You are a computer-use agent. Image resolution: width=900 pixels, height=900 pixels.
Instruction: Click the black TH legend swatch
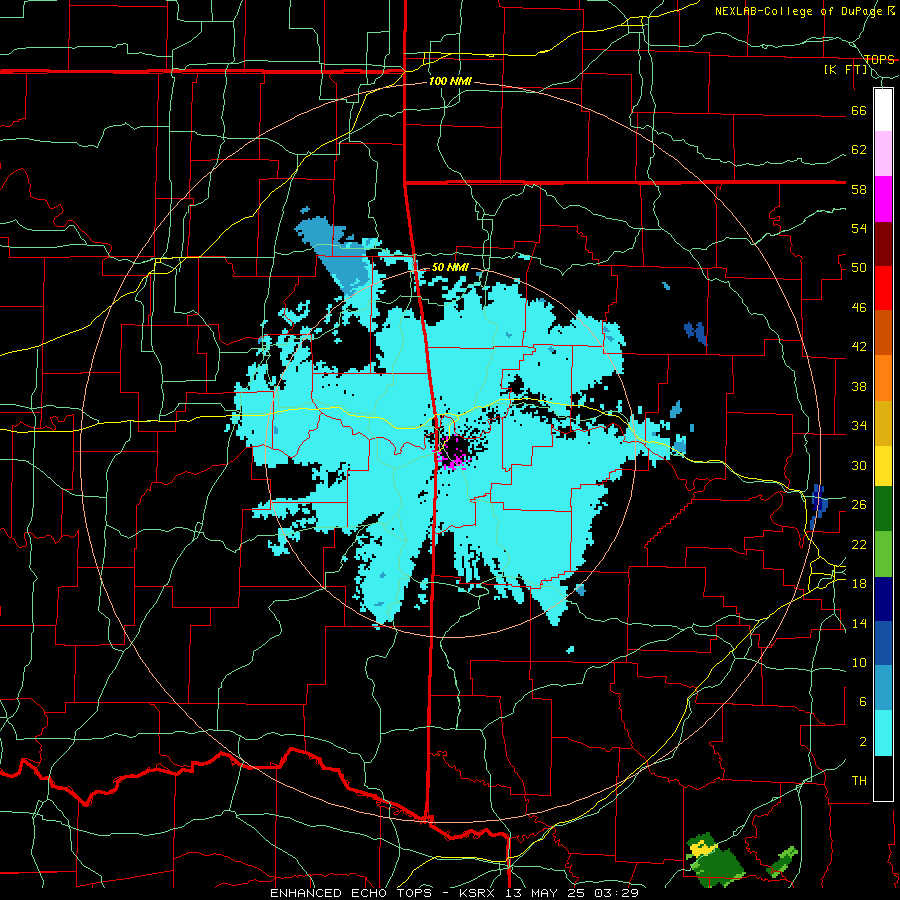pyautogui.click(x=883, y=778)
